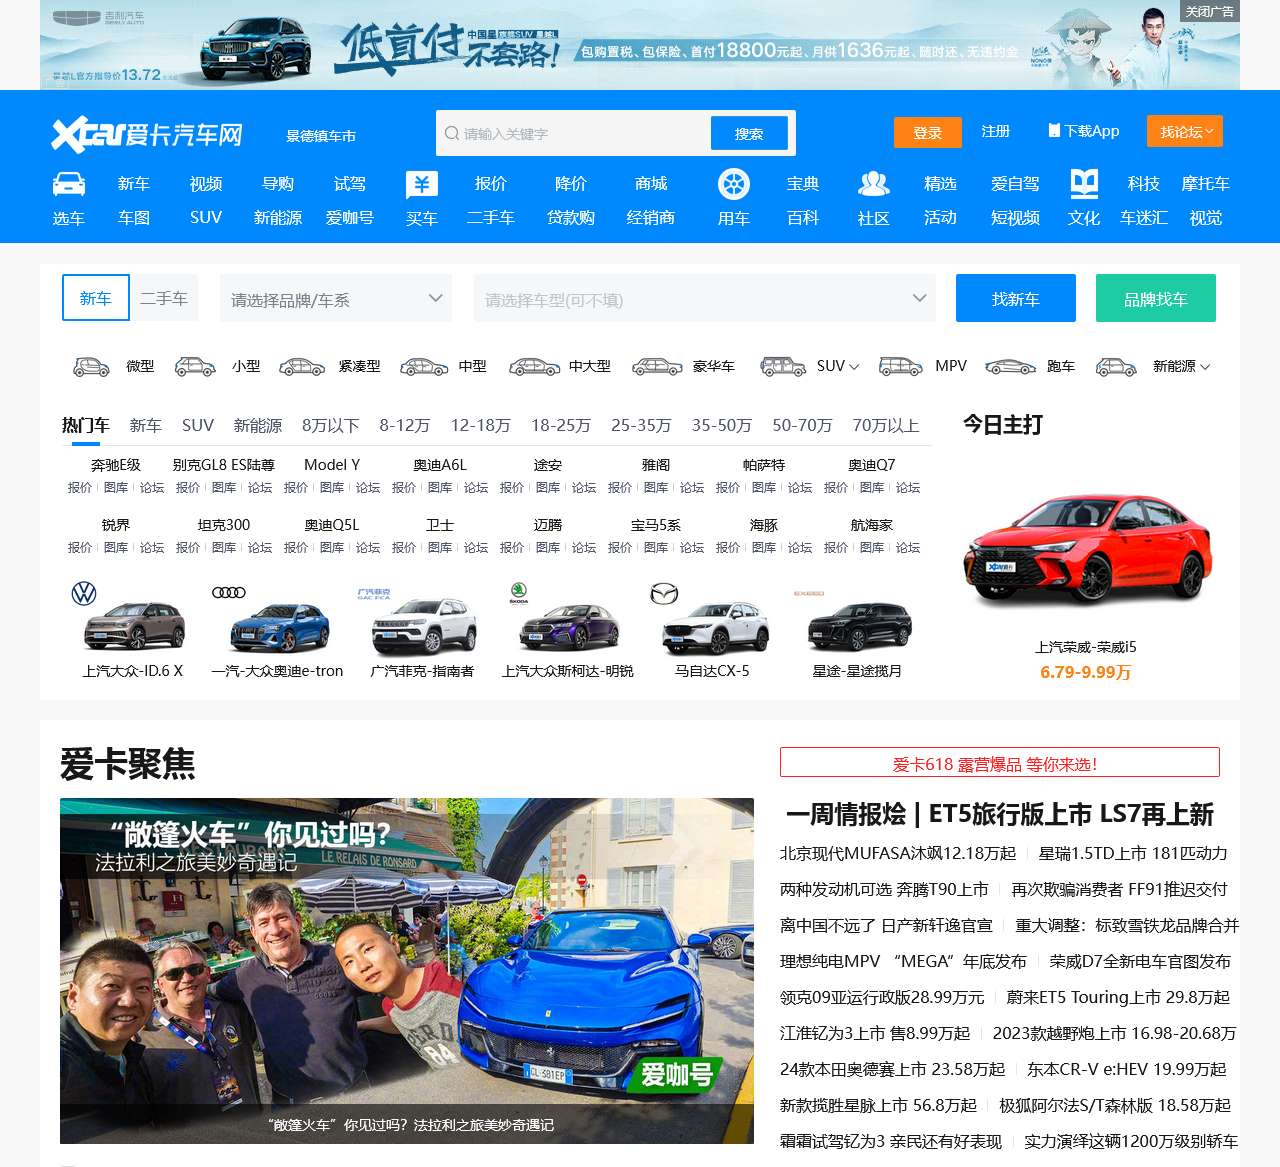The image size is (1280, 1167).
Task: Click the SUV body type icon
Action: 783,367
